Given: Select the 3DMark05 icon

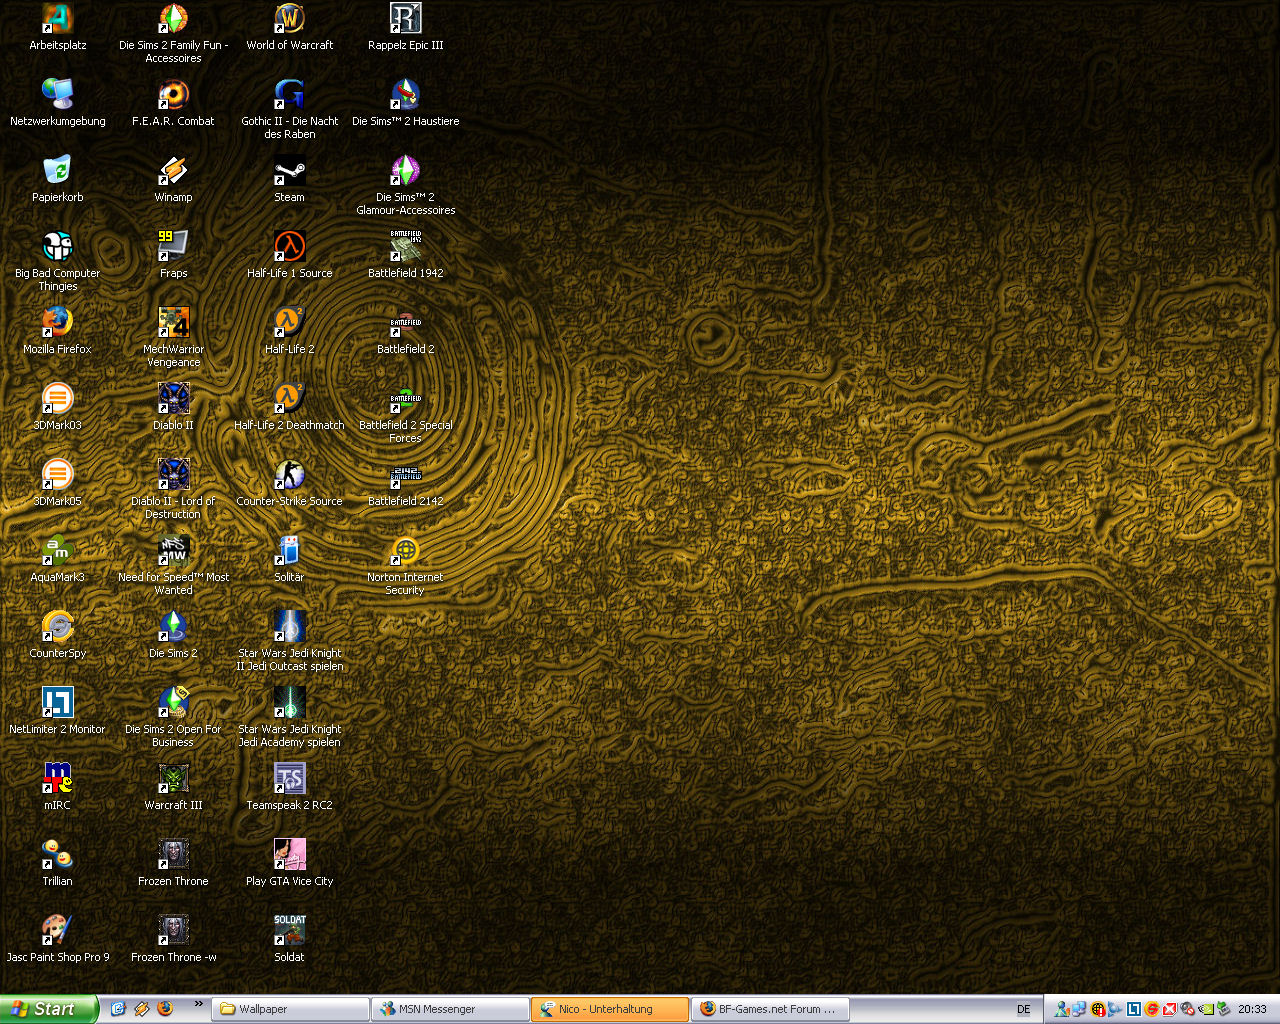Looking at the screenshot, I should coord(58,483).
